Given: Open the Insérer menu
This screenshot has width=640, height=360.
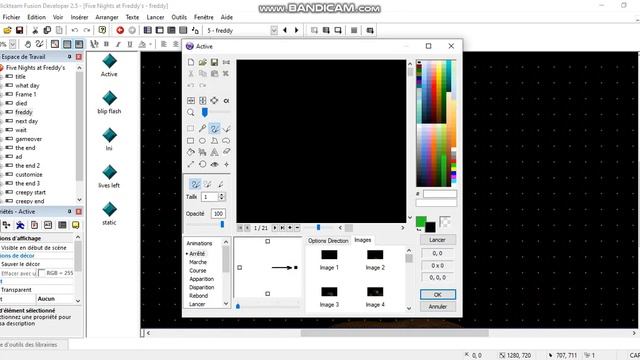Looking at the screenshot, I should tap(79, 17).
